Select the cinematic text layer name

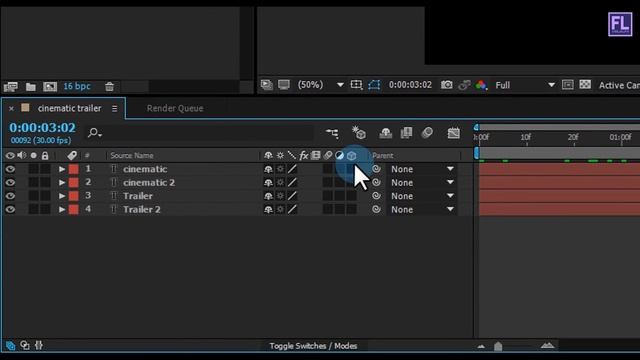point(145,169)
